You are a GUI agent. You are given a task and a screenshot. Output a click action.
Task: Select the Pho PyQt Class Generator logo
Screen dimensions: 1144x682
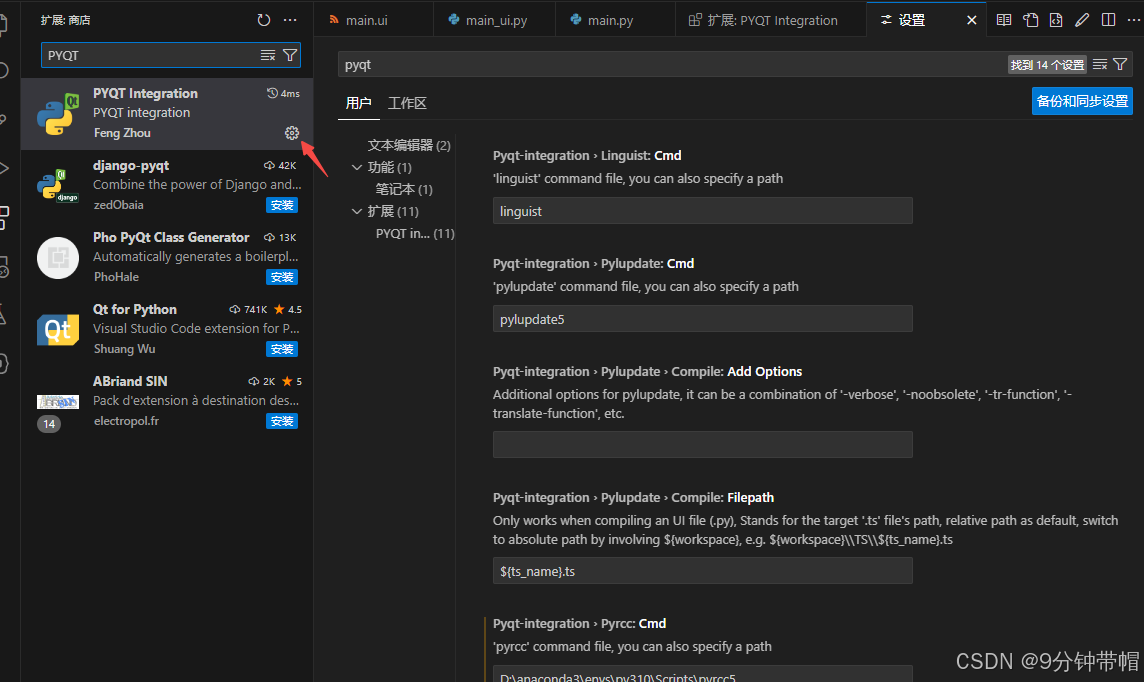[58, 257]
